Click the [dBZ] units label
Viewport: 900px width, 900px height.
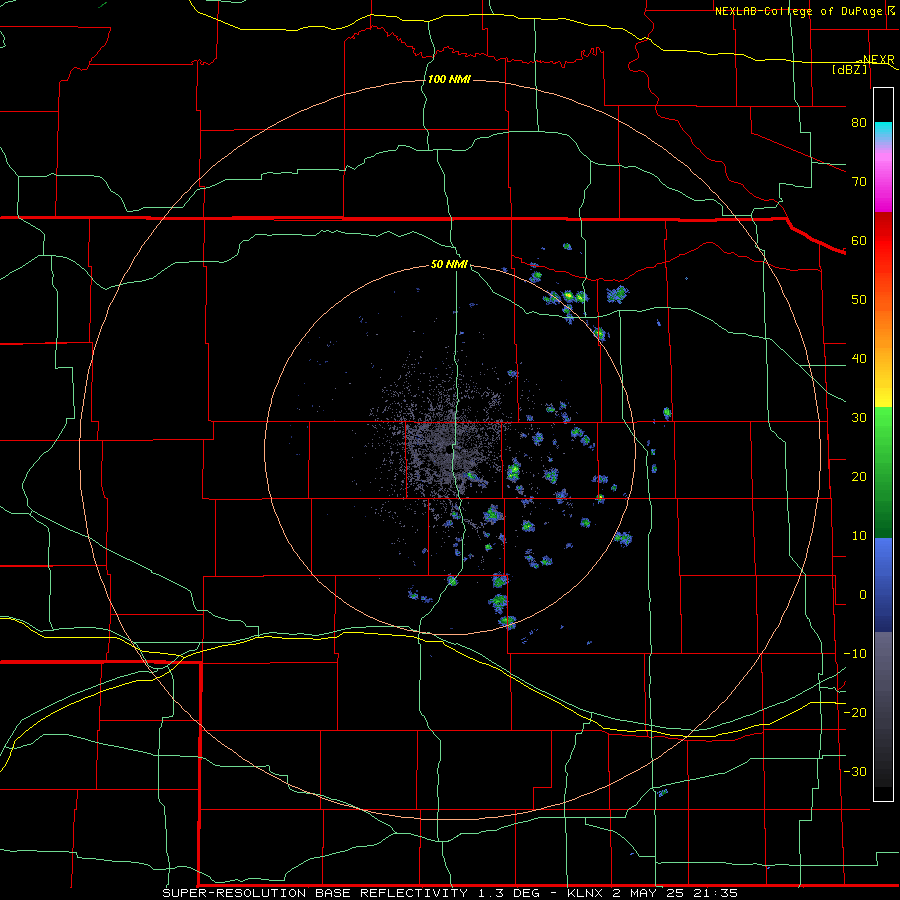click(850, 69)
